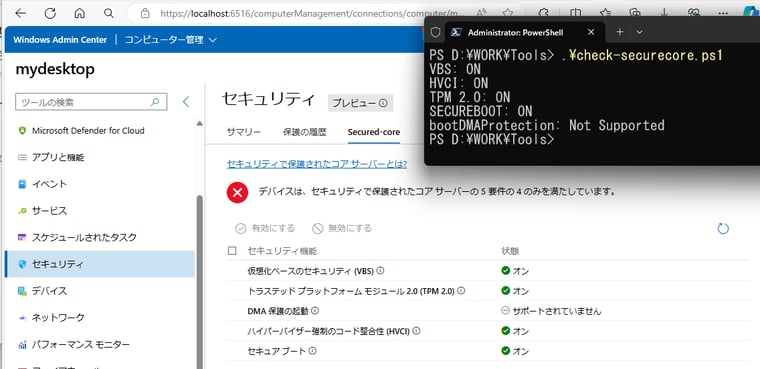
Task: Click the sidebar vertical scrollbar thumb
Action: (200, 281)
